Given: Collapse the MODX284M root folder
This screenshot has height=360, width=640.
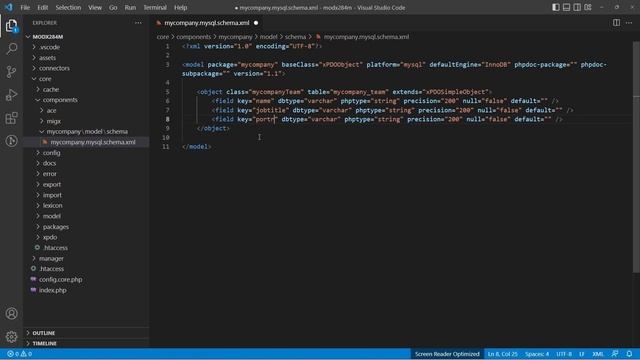Looking at the screenshot, I should [47, 37].
